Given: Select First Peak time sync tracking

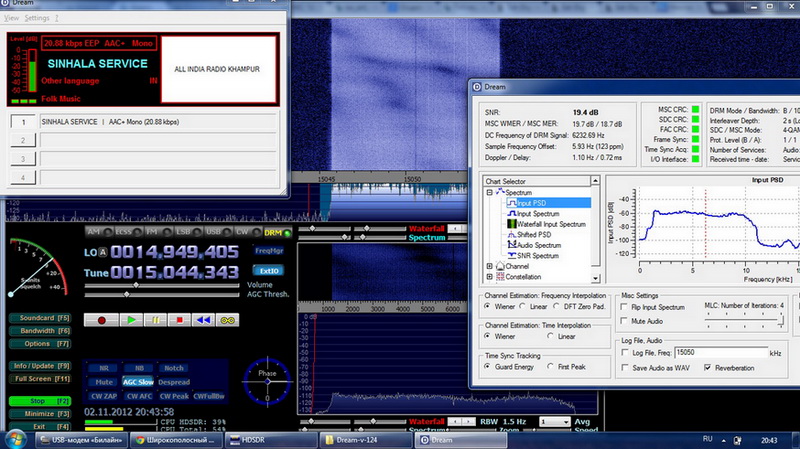Looking at the screenshot, I should click(550, 367).
